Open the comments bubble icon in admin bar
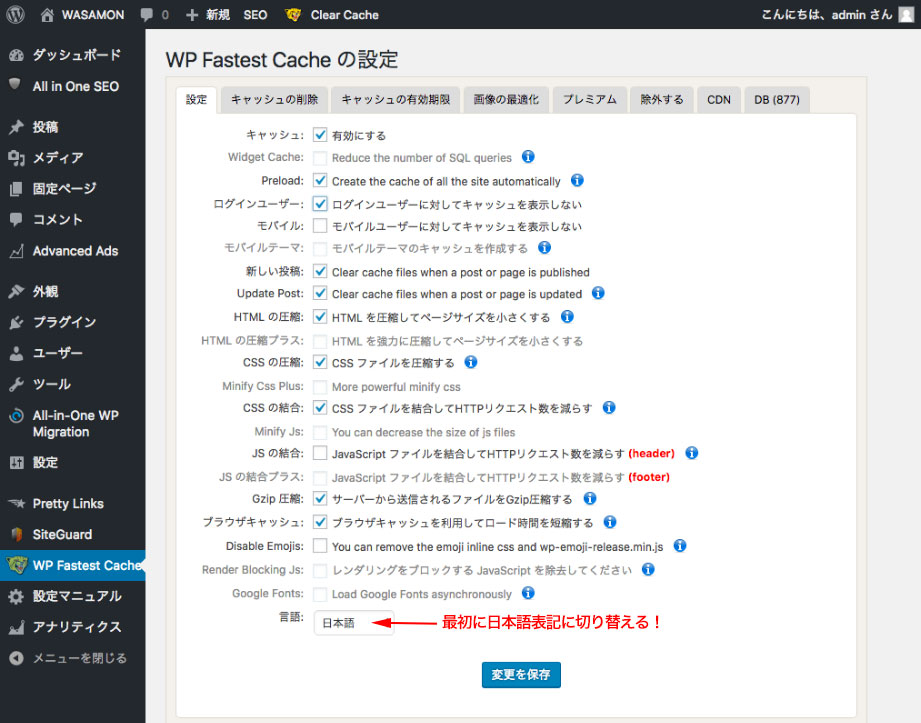This screenshot has width=921, height=723. pos(146,15)
